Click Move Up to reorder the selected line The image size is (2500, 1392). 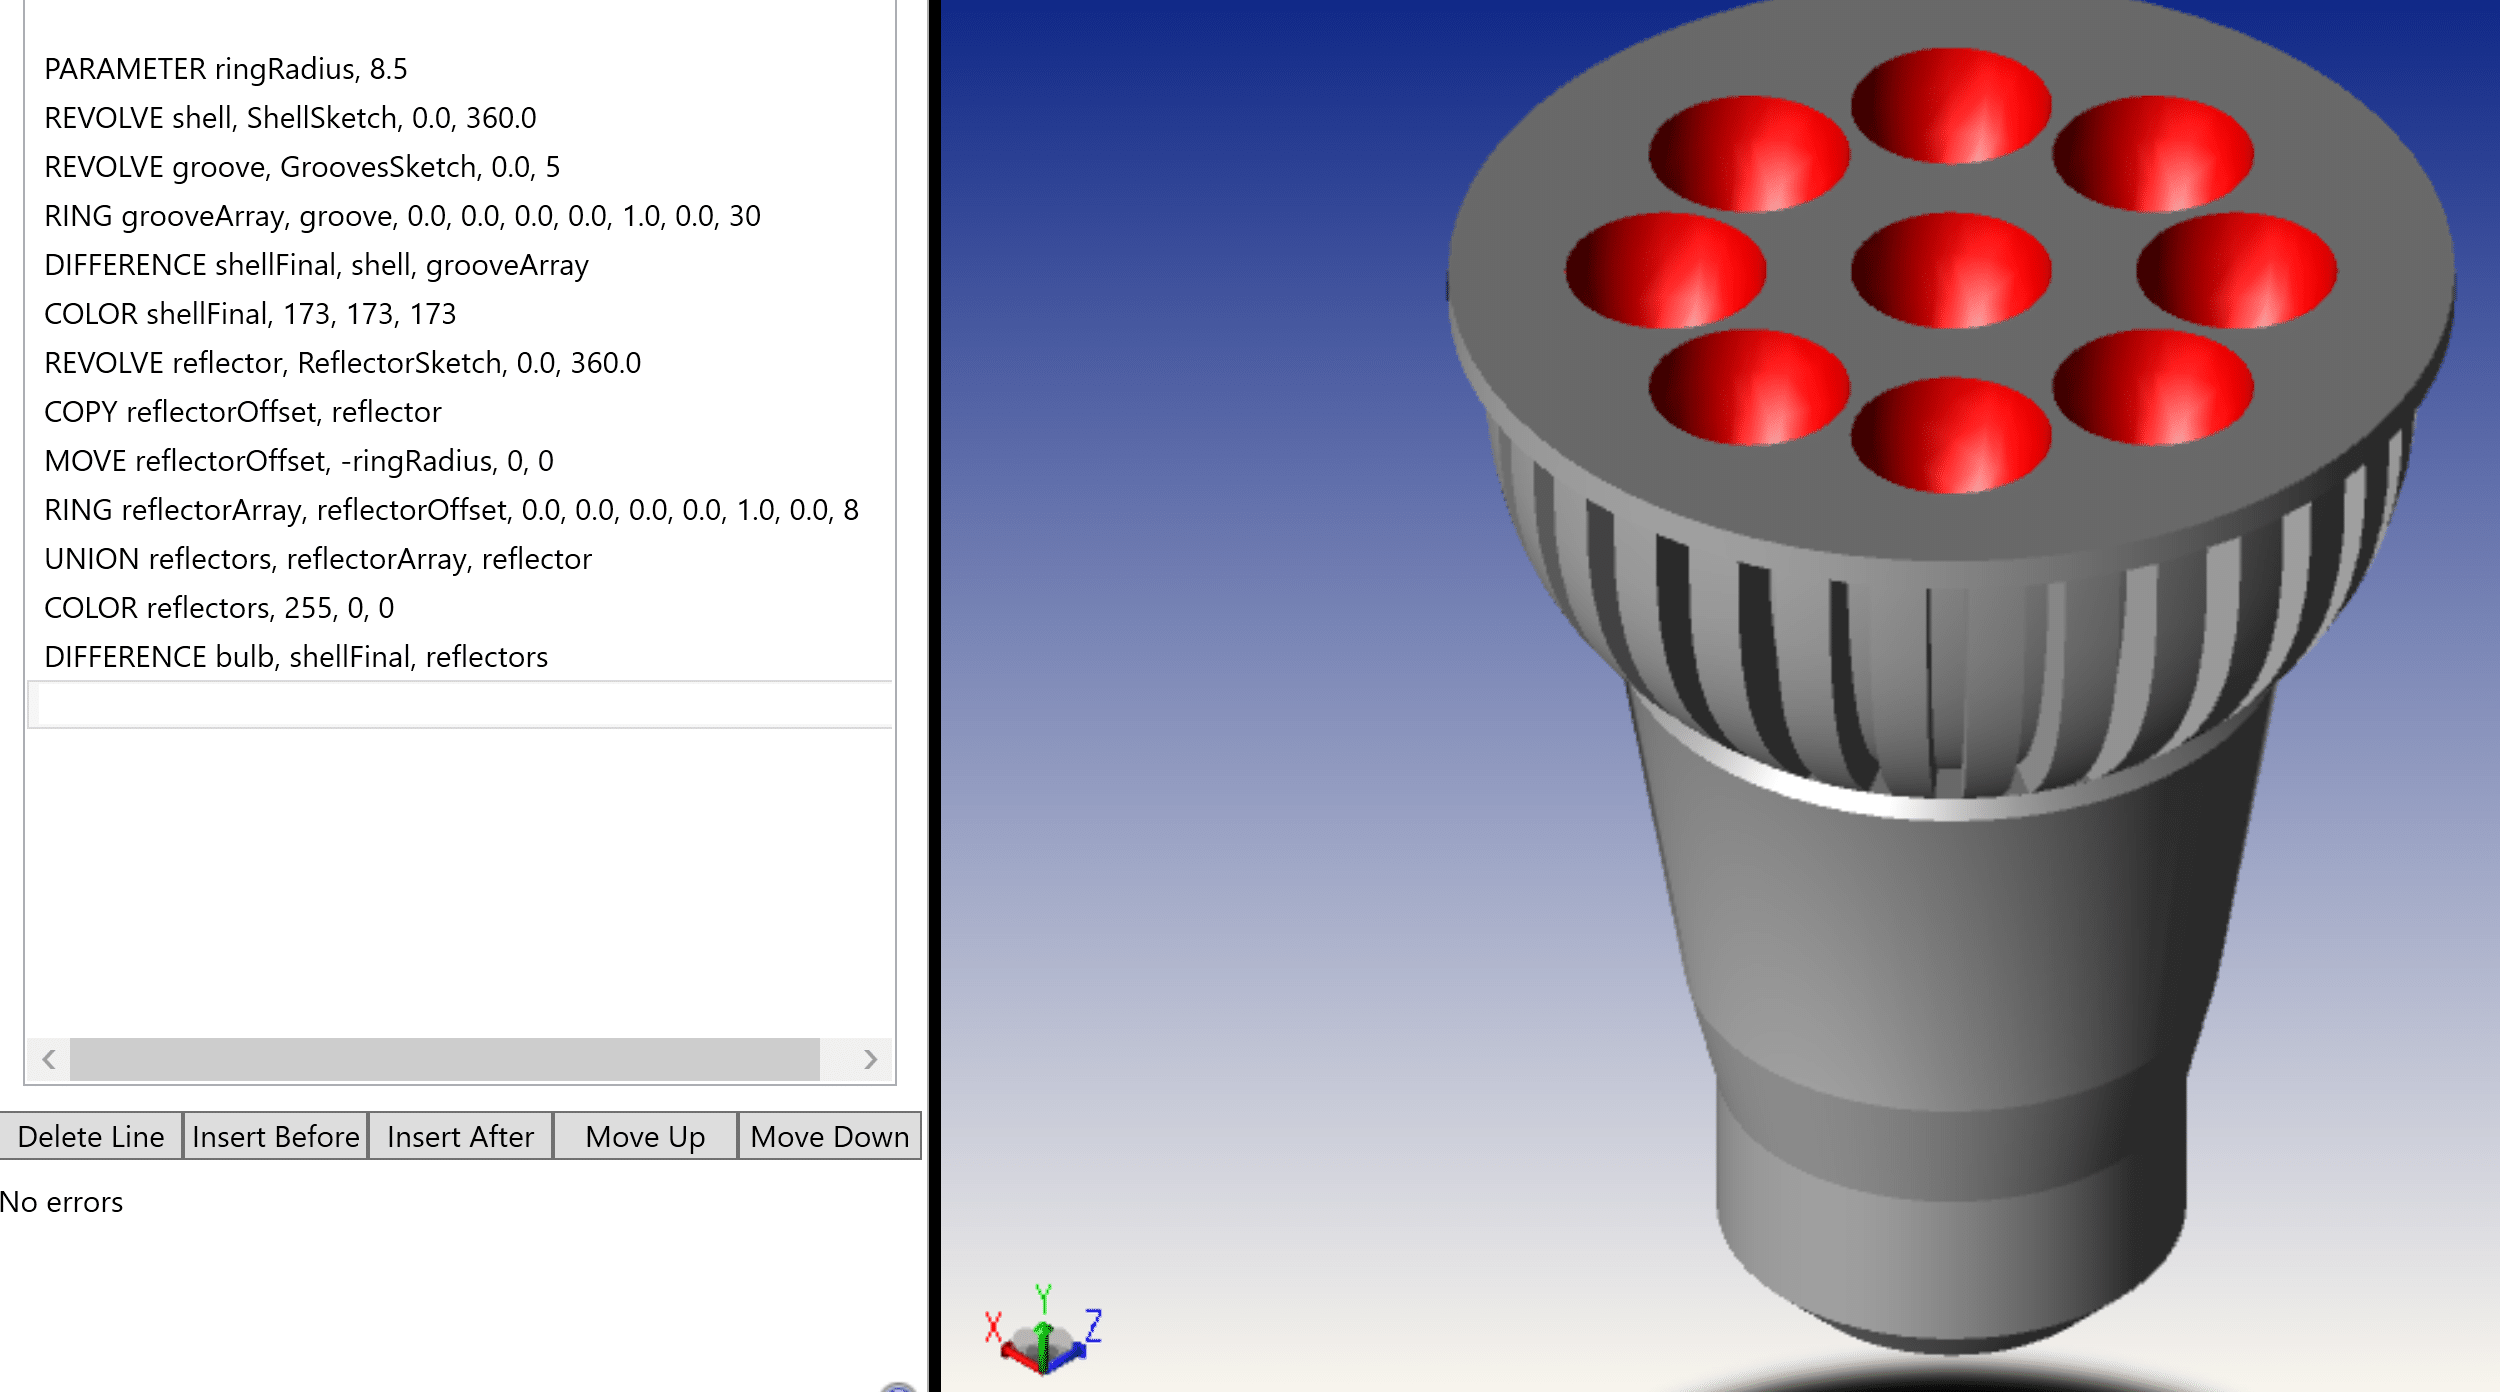[644, 1137]
